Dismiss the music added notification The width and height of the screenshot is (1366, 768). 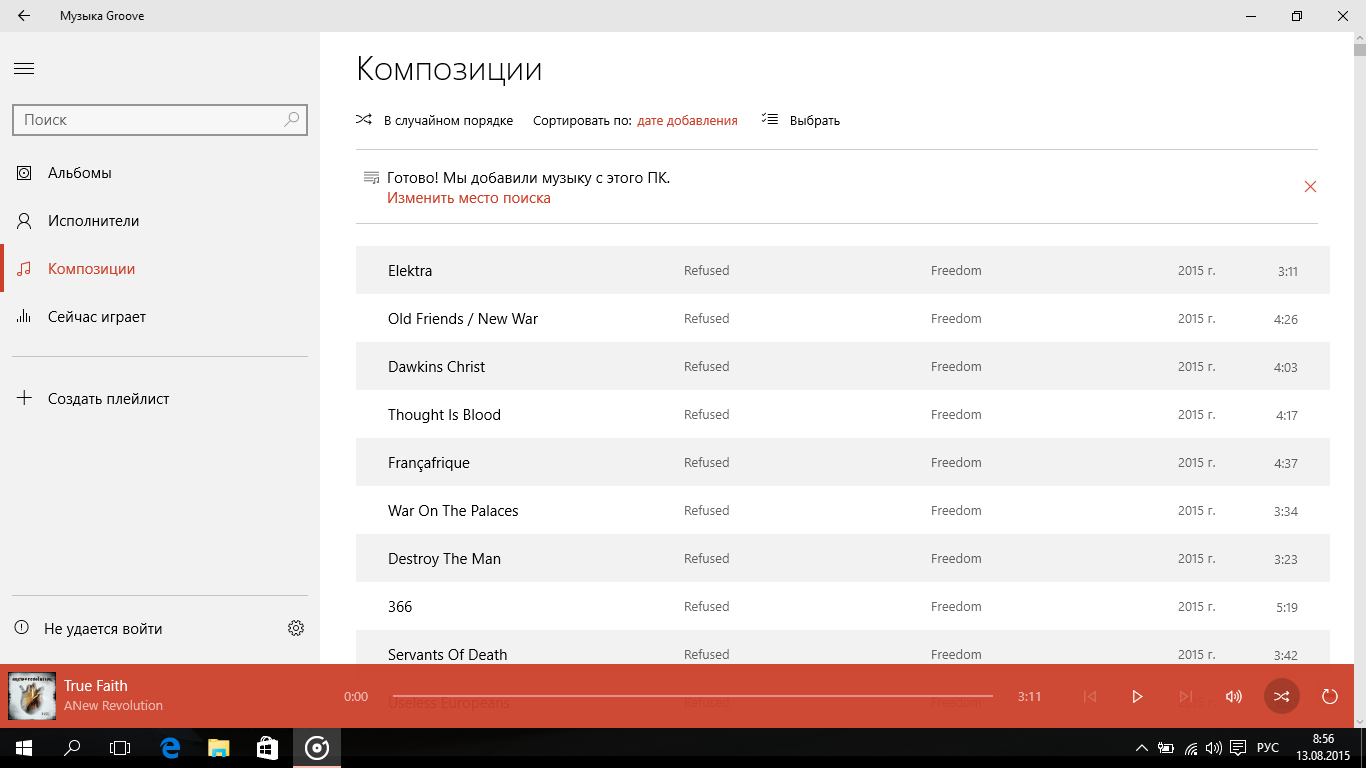[1310, 187]
